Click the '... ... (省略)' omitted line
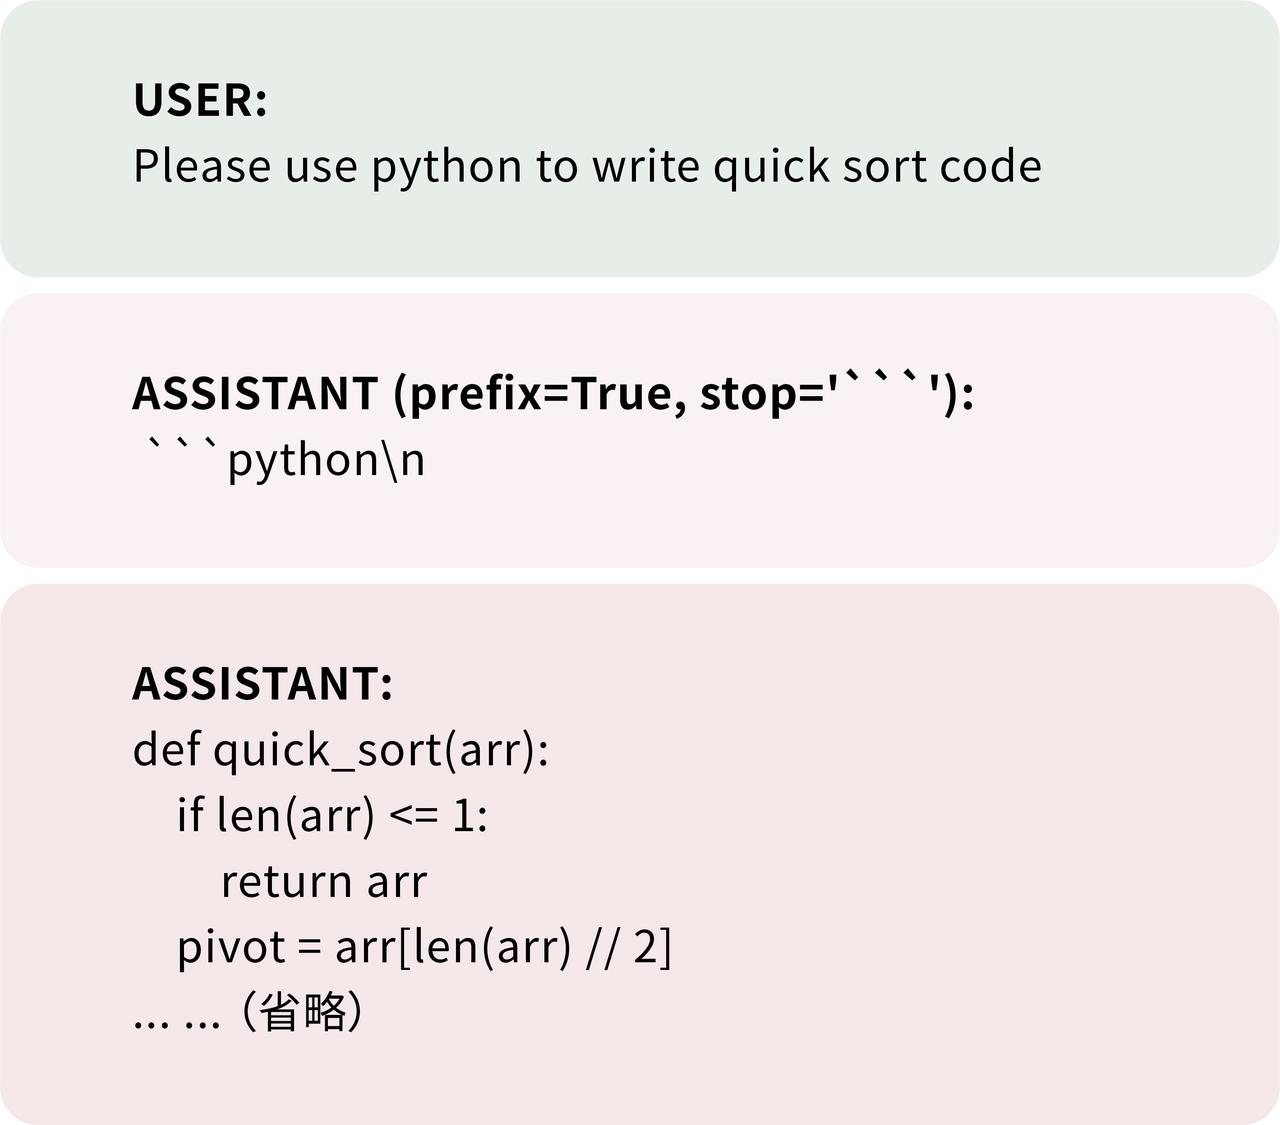 248,1012
